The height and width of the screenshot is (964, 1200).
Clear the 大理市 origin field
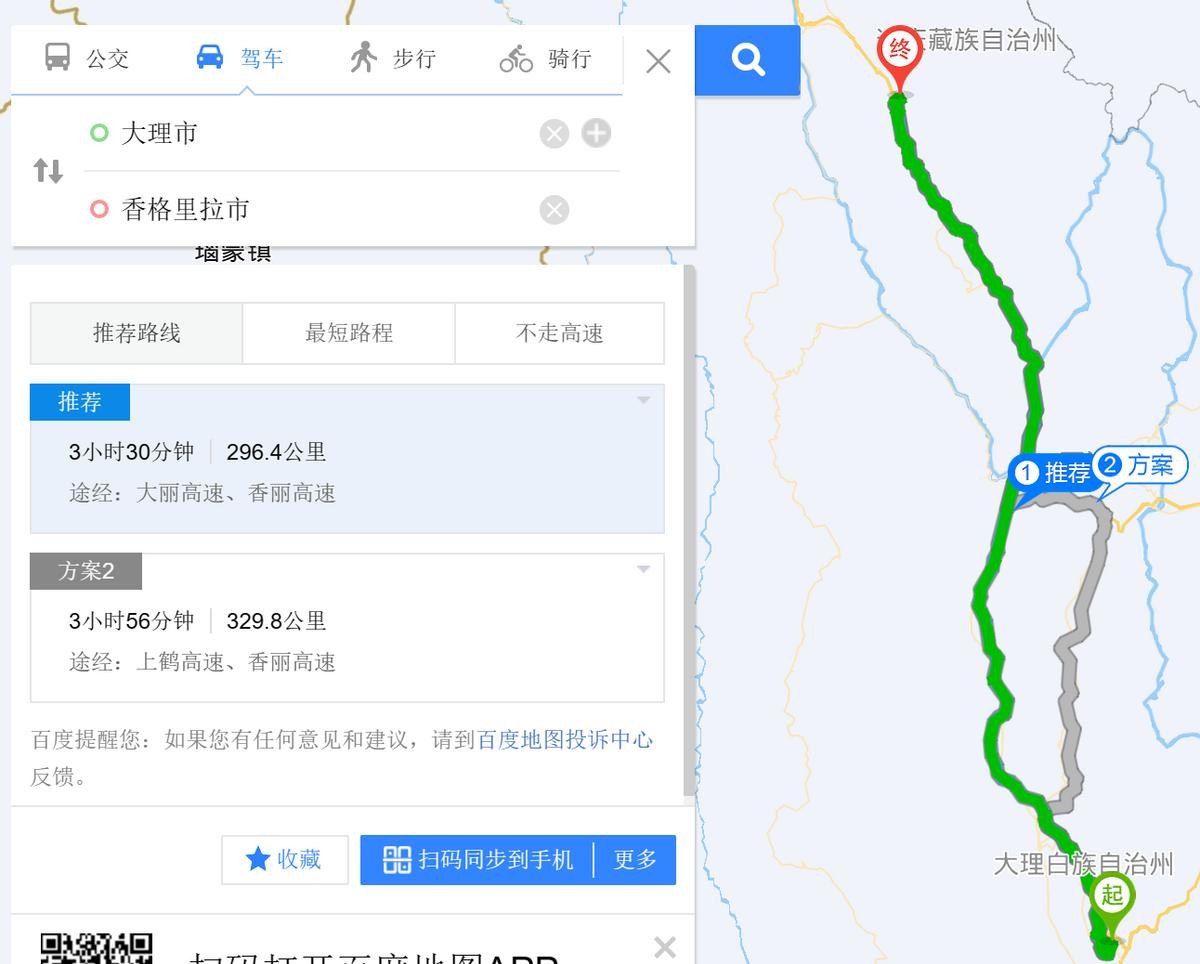click(x=554, y=133)
